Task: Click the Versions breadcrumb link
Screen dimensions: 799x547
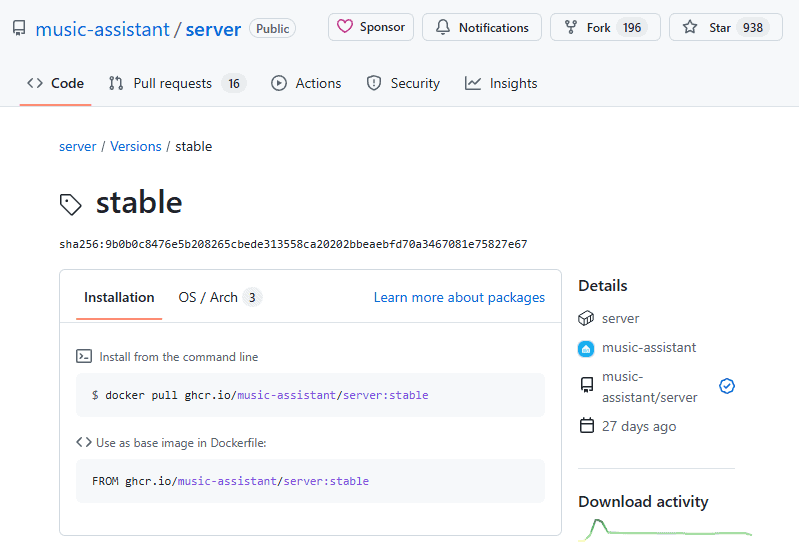Action: (x=136, y=146)
